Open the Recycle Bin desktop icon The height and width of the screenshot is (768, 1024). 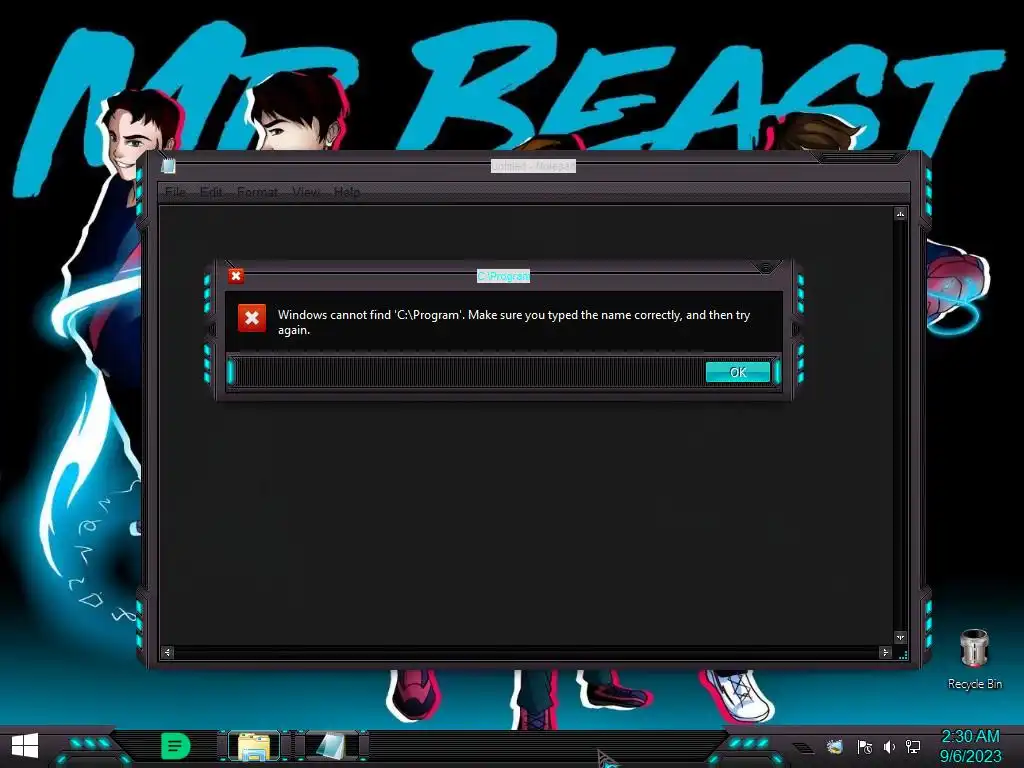tap(974, 658)
